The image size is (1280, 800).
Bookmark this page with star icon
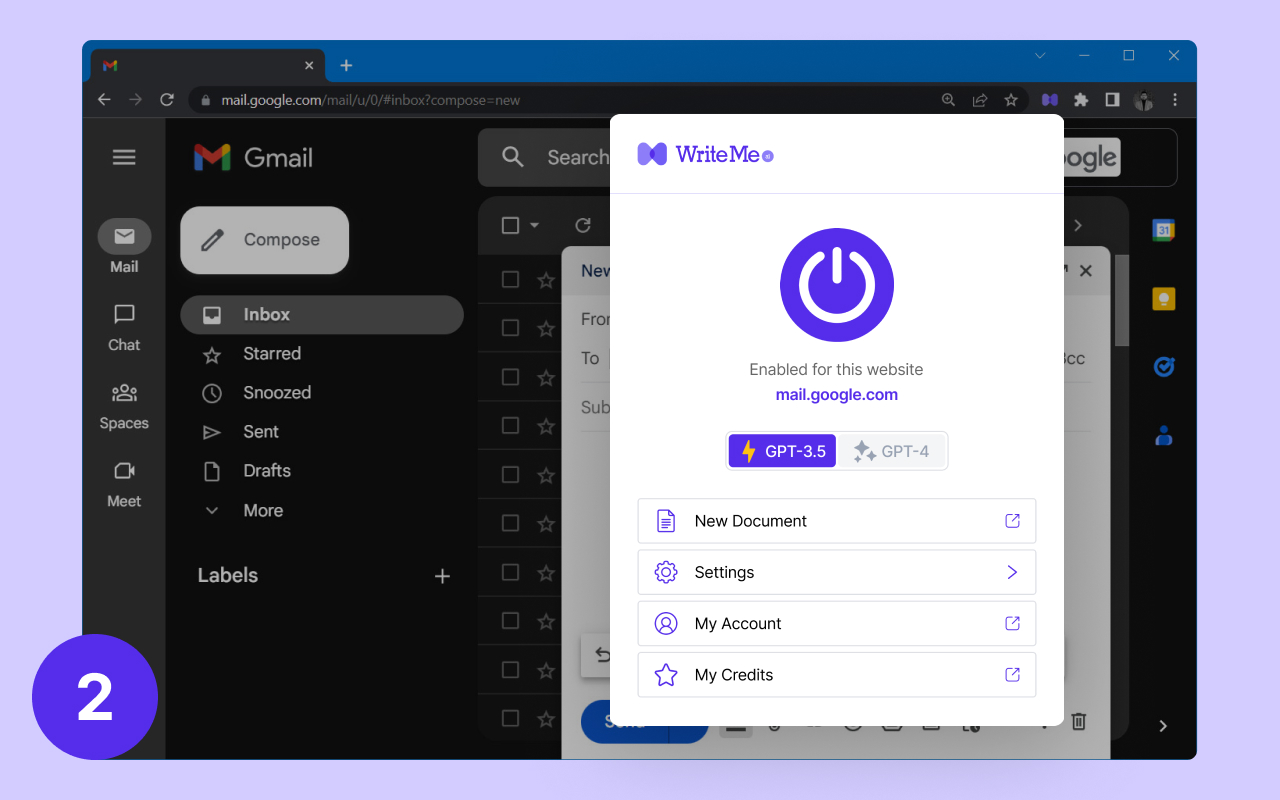click(1011, 100)
